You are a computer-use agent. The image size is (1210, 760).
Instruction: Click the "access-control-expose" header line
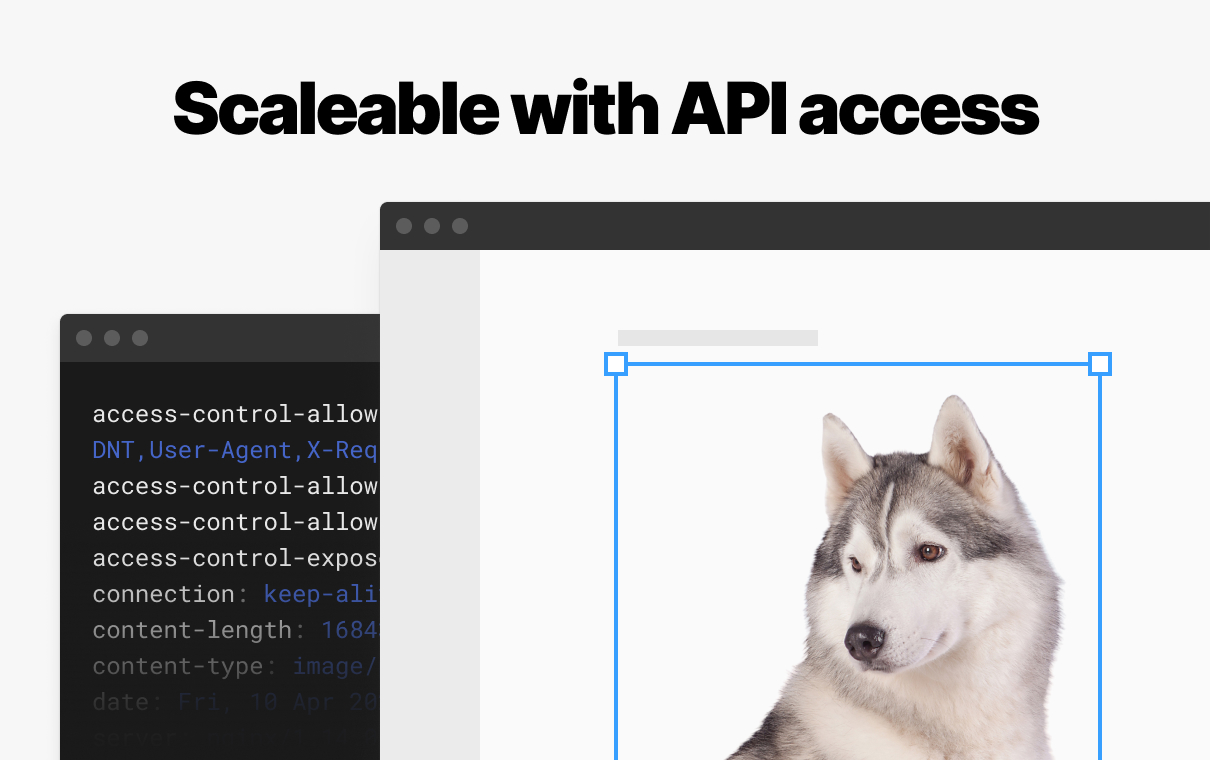coord(234,558)
